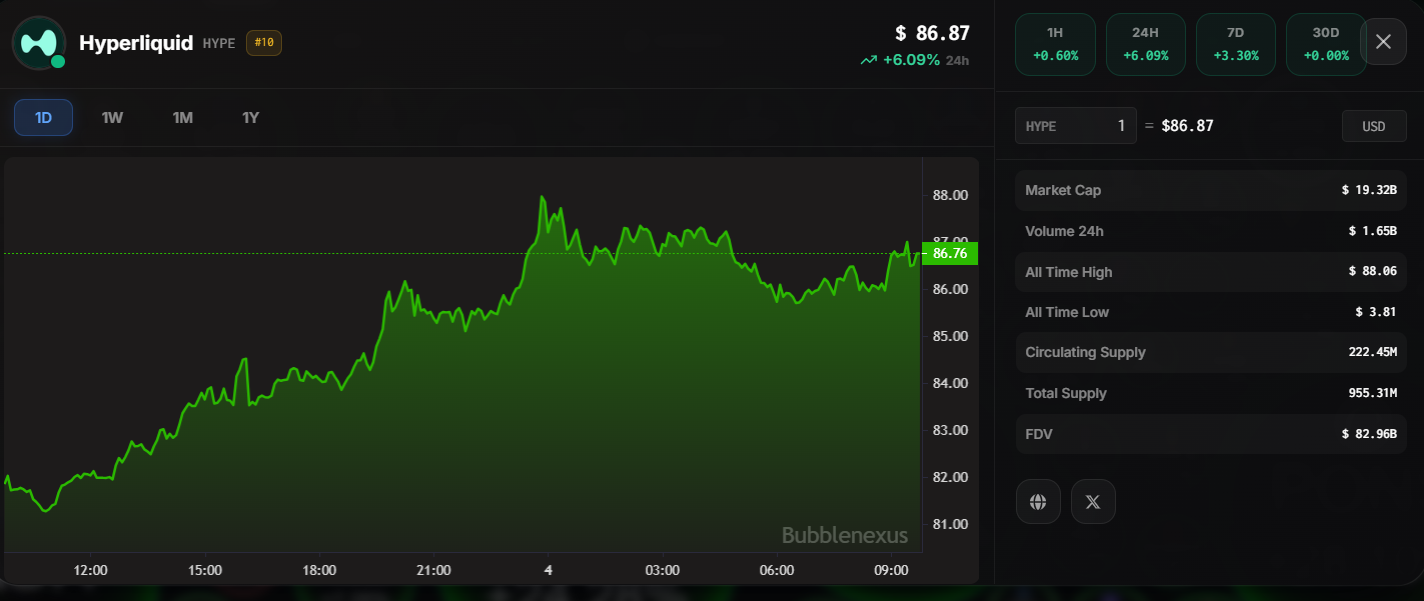Click the 86.76 current price chart label
1424x601 pixels.
949,253
